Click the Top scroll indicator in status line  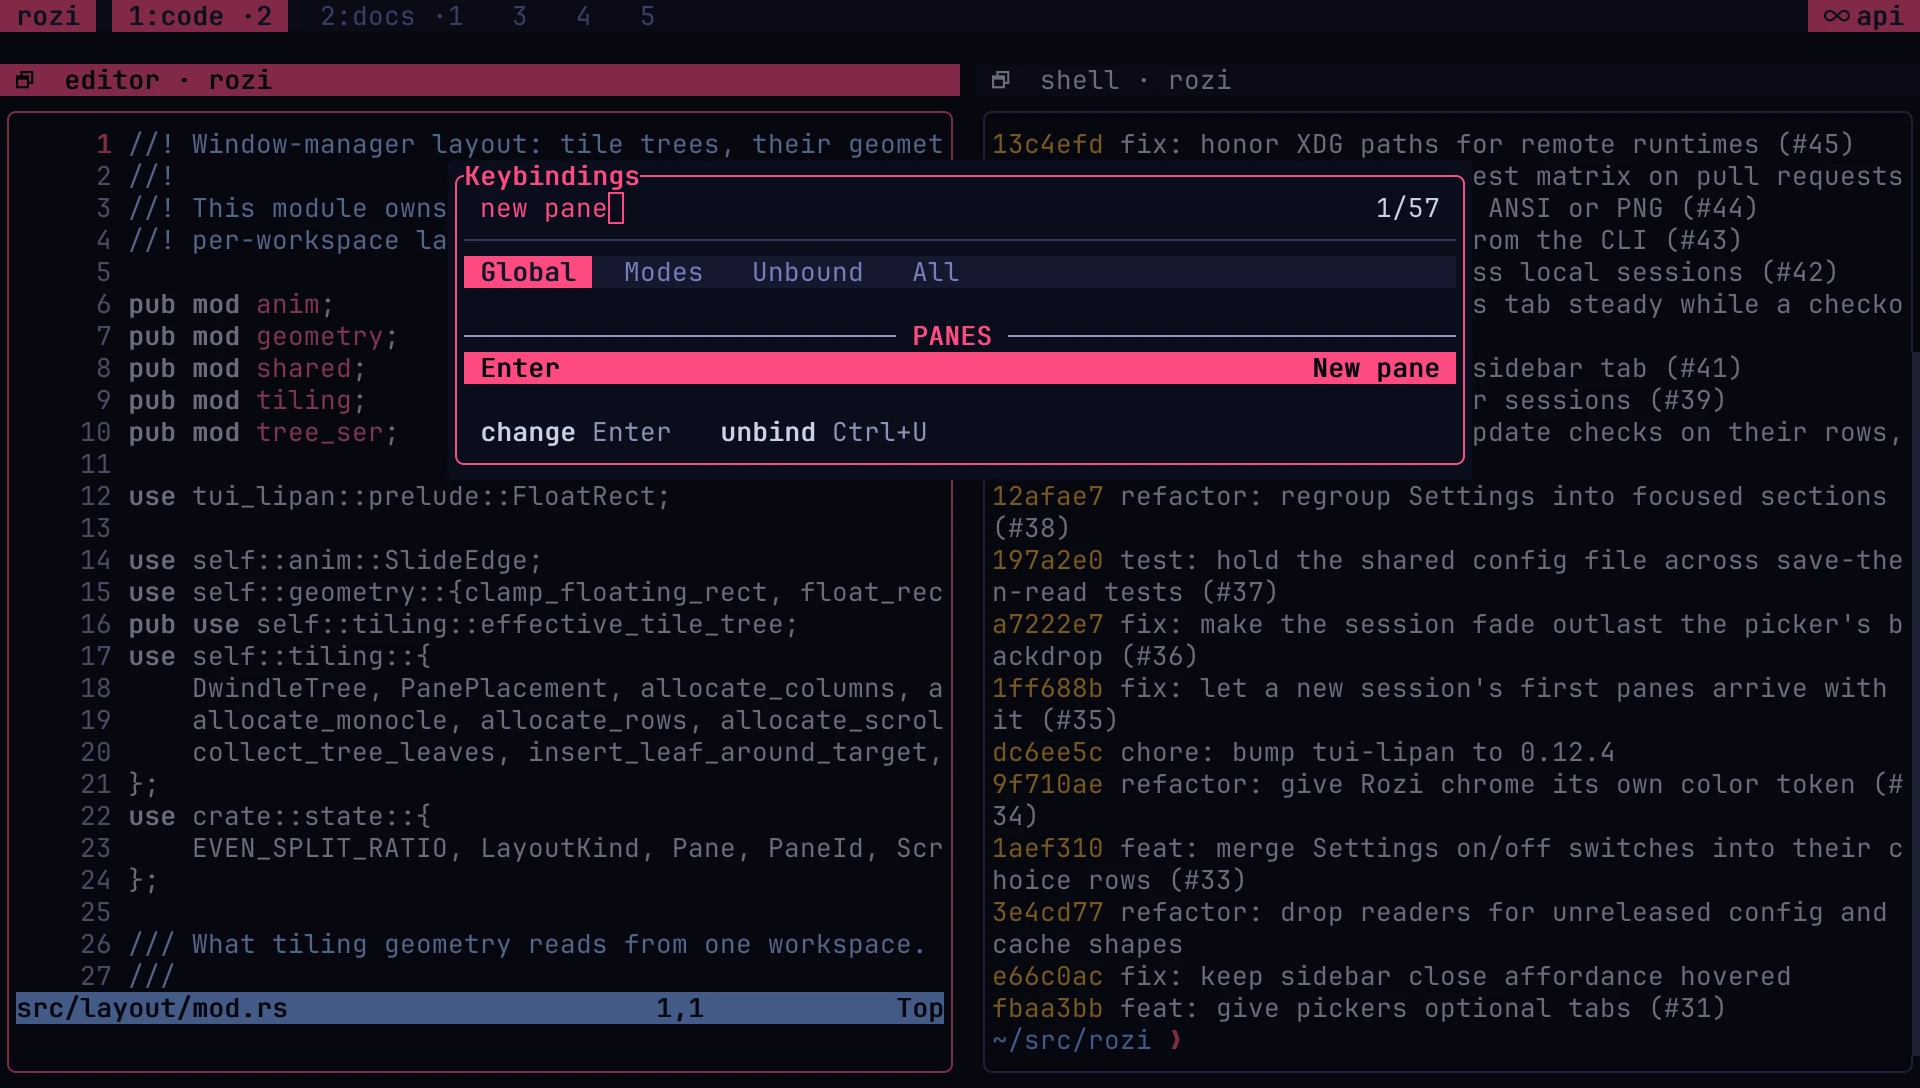(x=919, y=1008)
